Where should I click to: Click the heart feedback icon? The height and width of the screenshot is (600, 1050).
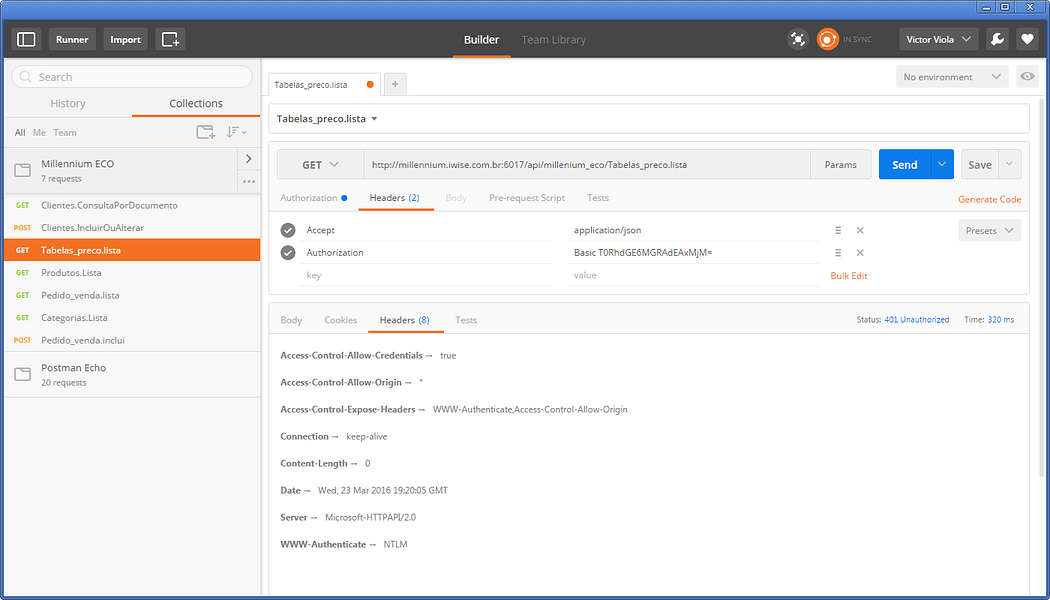[1029, 39]
